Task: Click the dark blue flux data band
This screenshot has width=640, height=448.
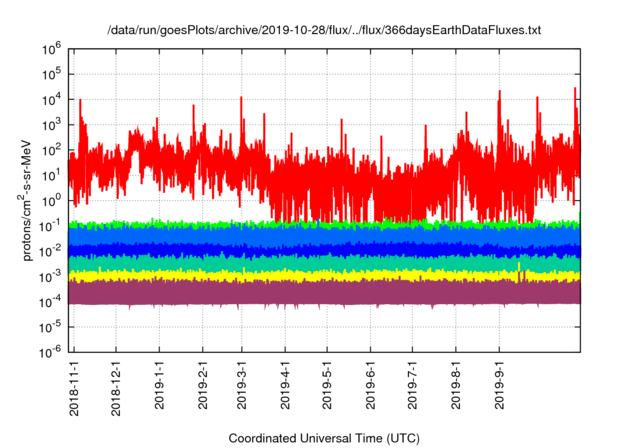Action: (300, 249)
